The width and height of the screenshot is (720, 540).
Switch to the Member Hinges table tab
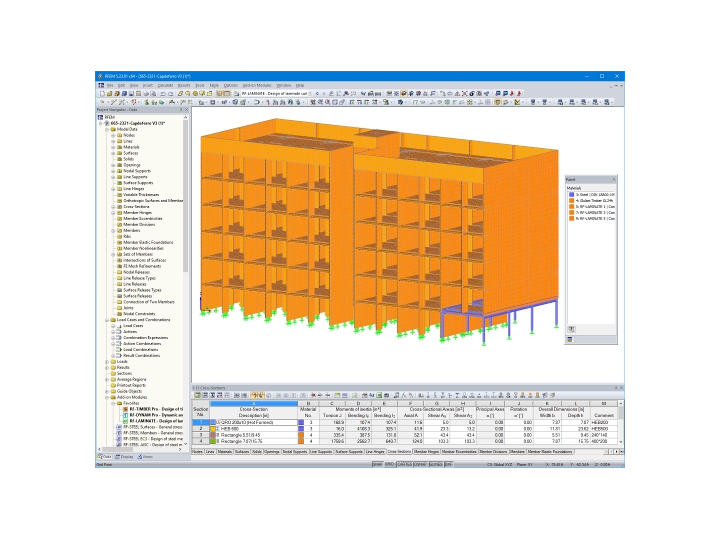[427, 452]
